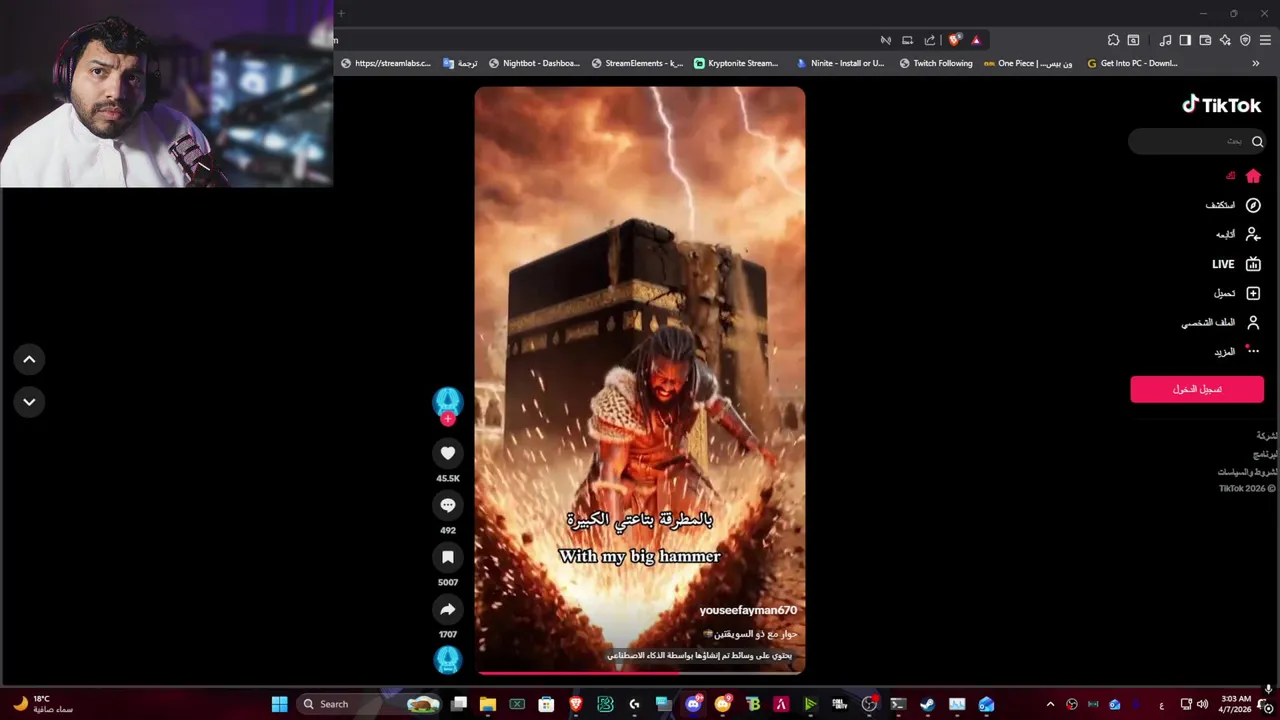
Task: Open Discord from the taskbar
Action: click(693, 704)
